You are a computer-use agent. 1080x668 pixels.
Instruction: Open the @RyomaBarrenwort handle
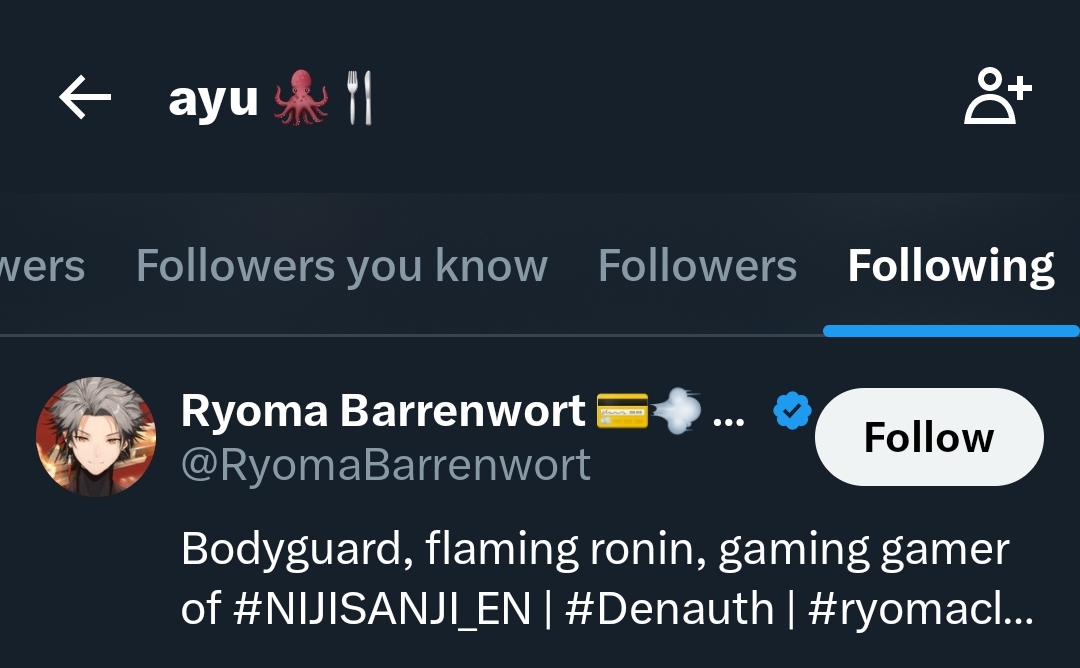(x=386, y=465)
